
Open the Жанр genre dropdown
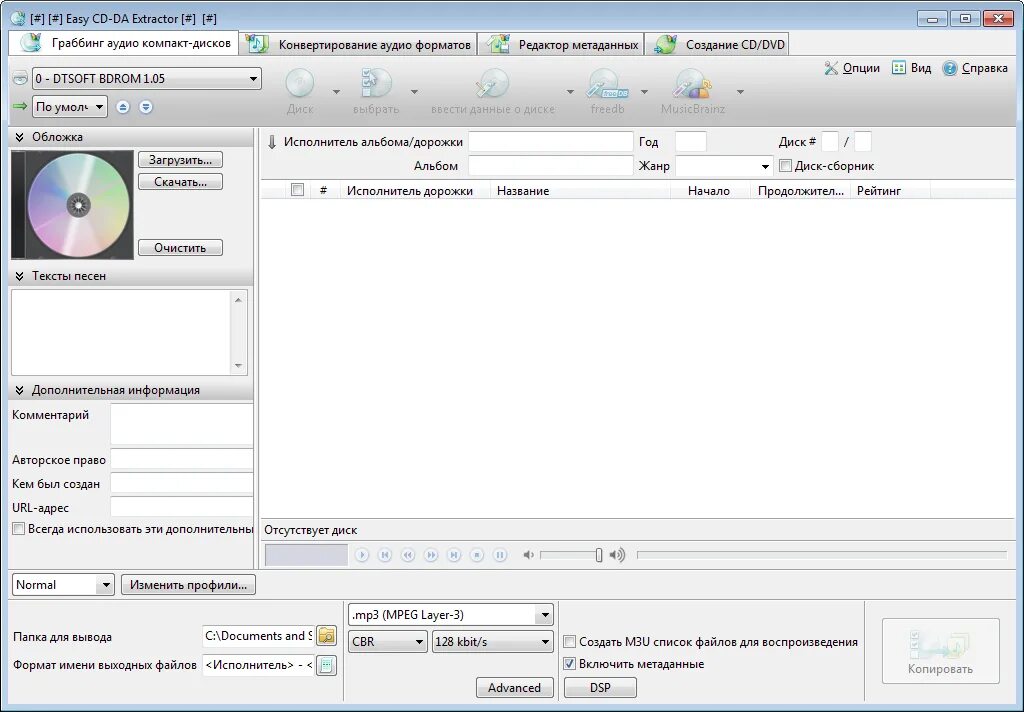(724, 166)
